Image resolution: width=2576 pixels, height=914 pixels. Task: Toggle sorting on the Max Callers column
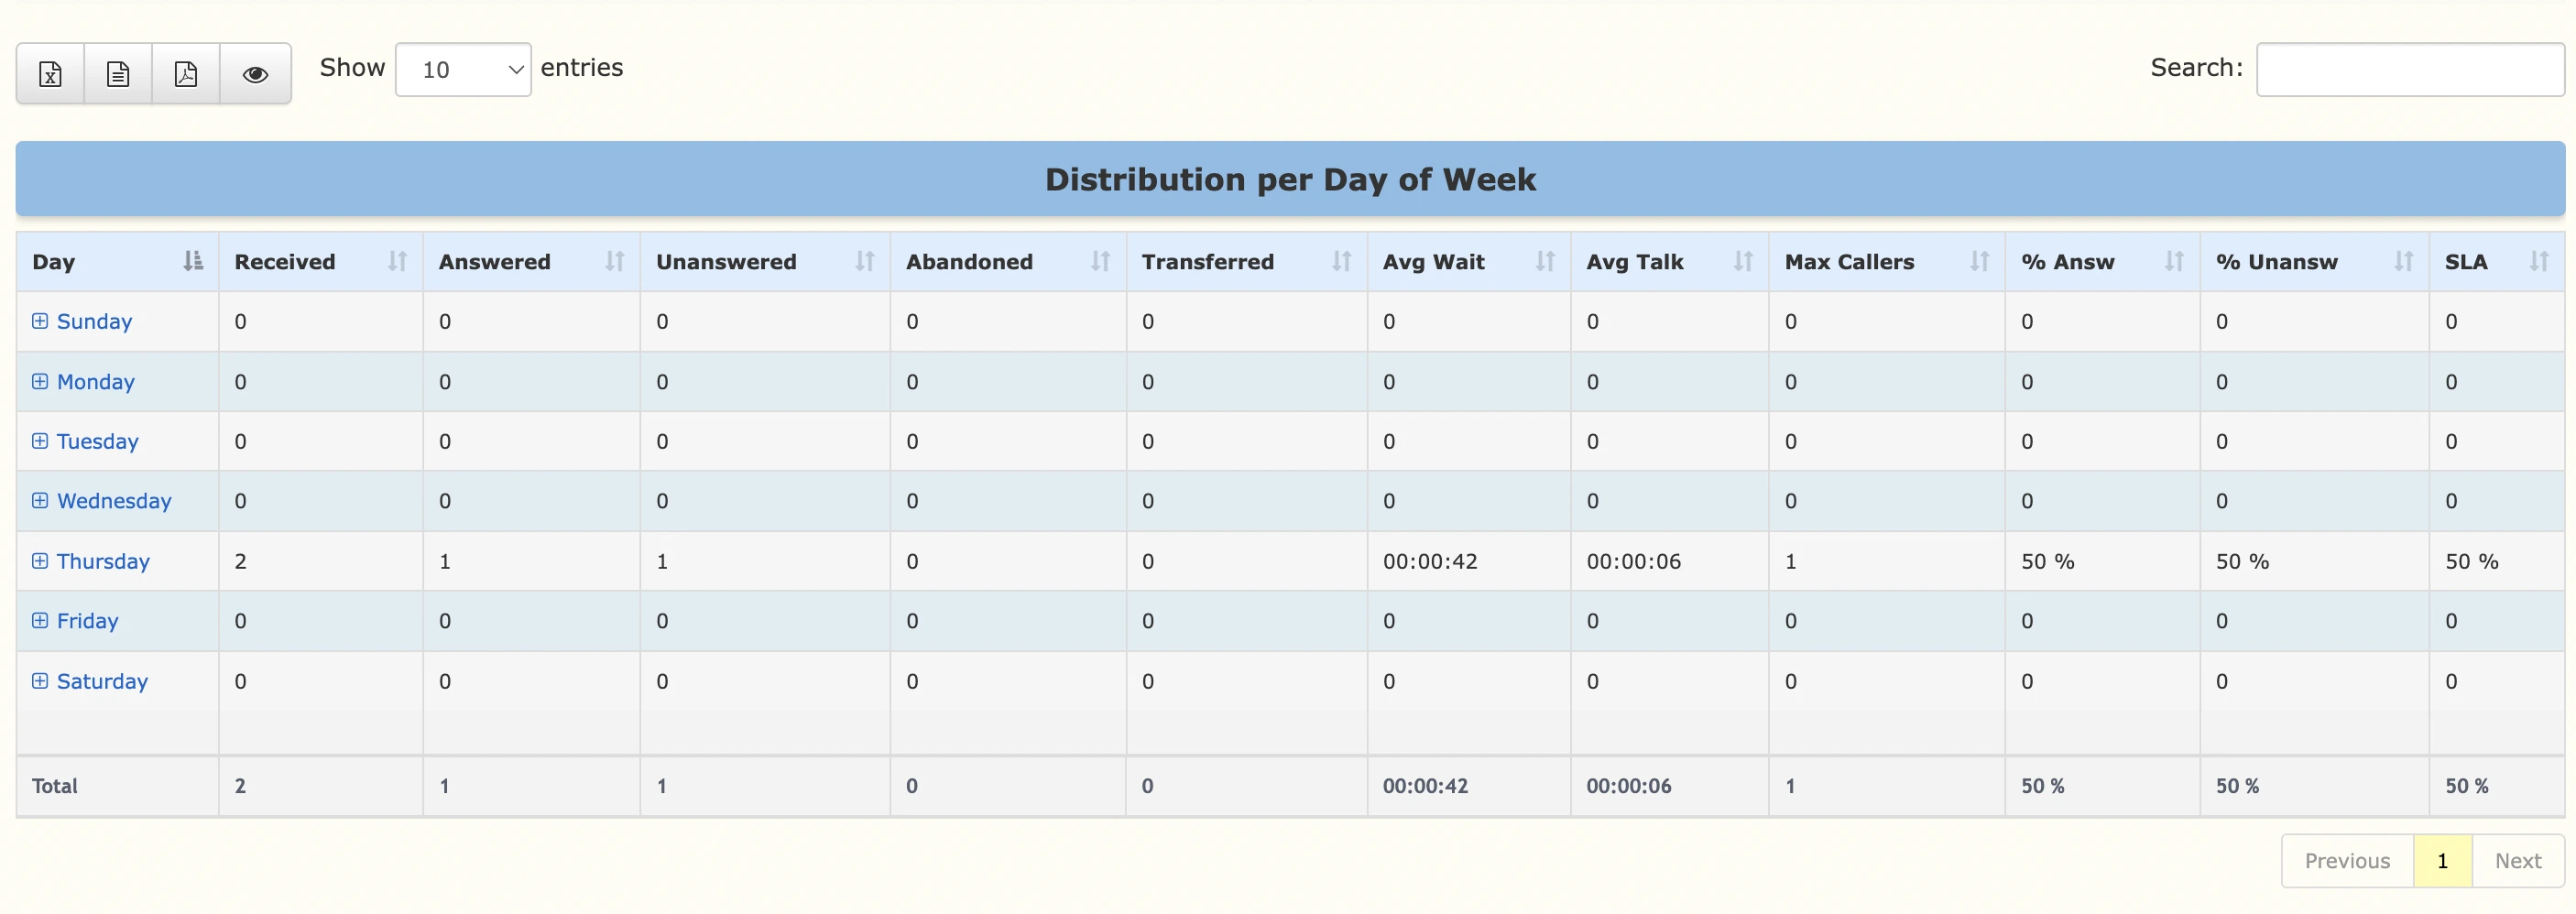tap(1980, 261)
